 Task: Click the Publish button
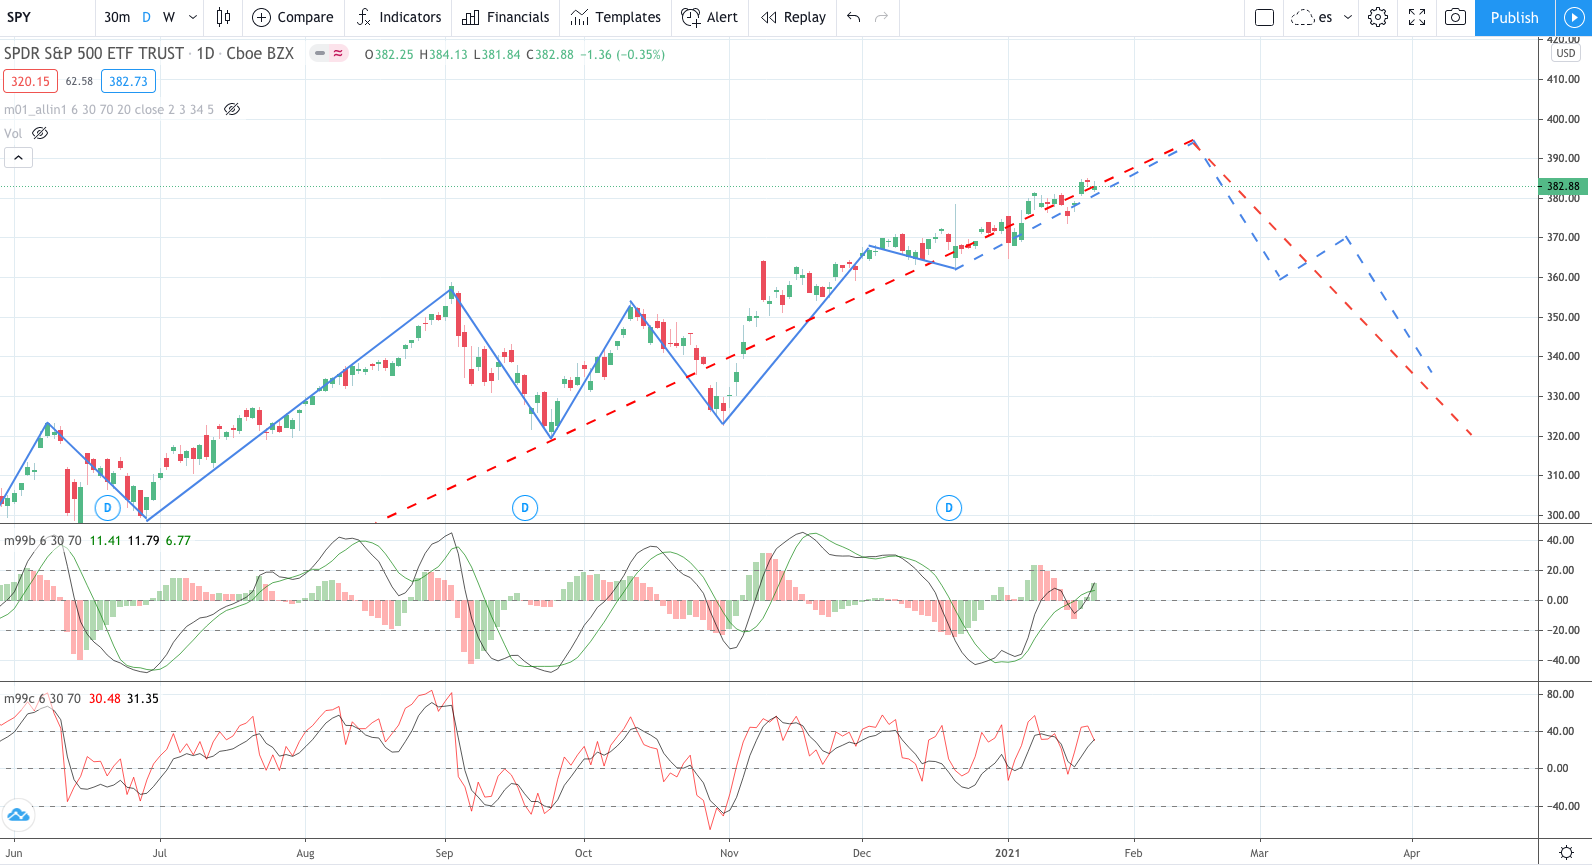(x=1514, y=17)
